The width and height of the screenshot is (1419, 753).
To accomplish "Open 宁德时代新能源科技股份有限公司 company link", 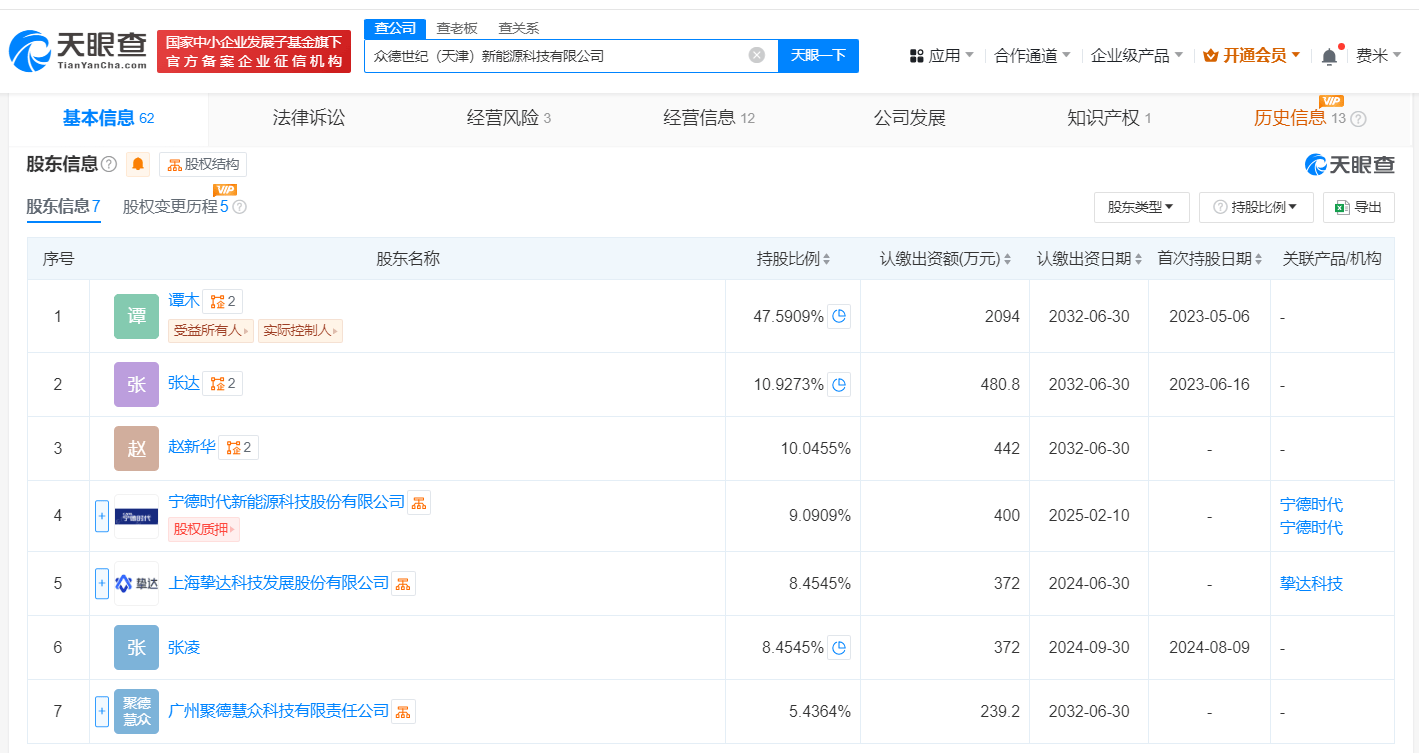I will coord(286,502).
